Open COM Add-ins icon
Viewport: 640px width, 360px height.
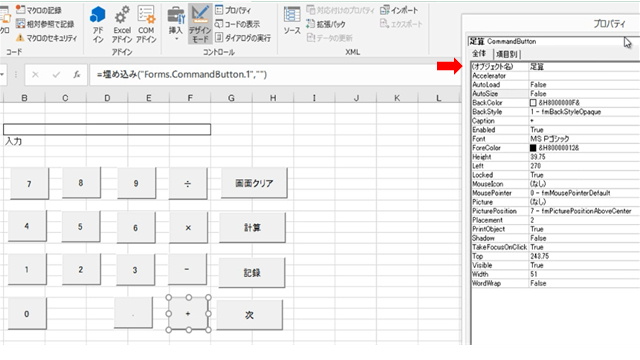[x=146, y=16]
